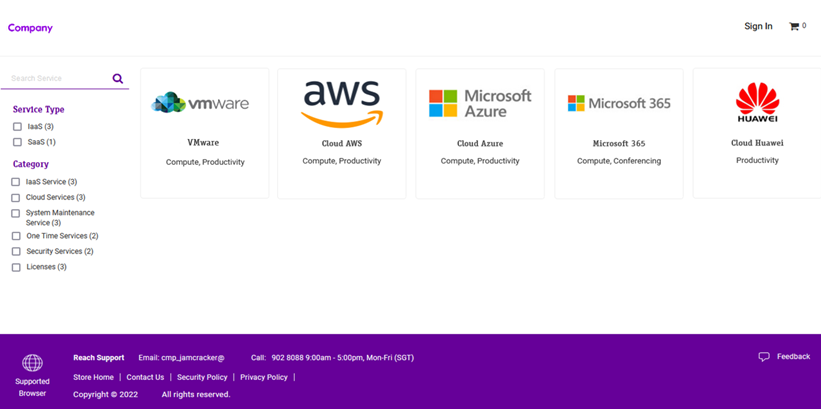Tick the Cloud Services (3) checkbox
The width and height of the screenshot is (821, 409).
16,197
